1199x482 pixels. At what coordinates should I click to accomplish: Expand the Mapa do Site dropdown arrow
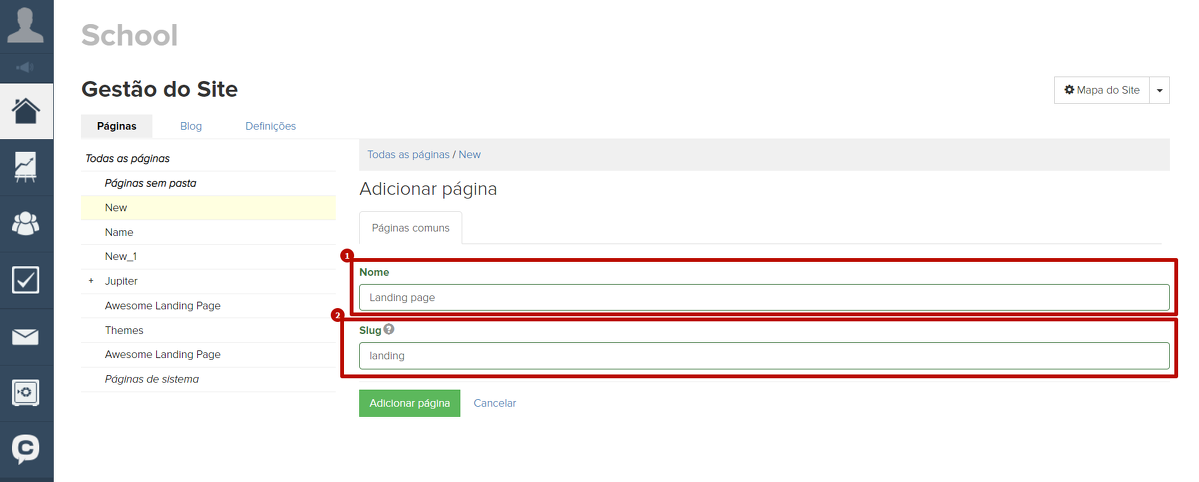[x=1160, y=90]
